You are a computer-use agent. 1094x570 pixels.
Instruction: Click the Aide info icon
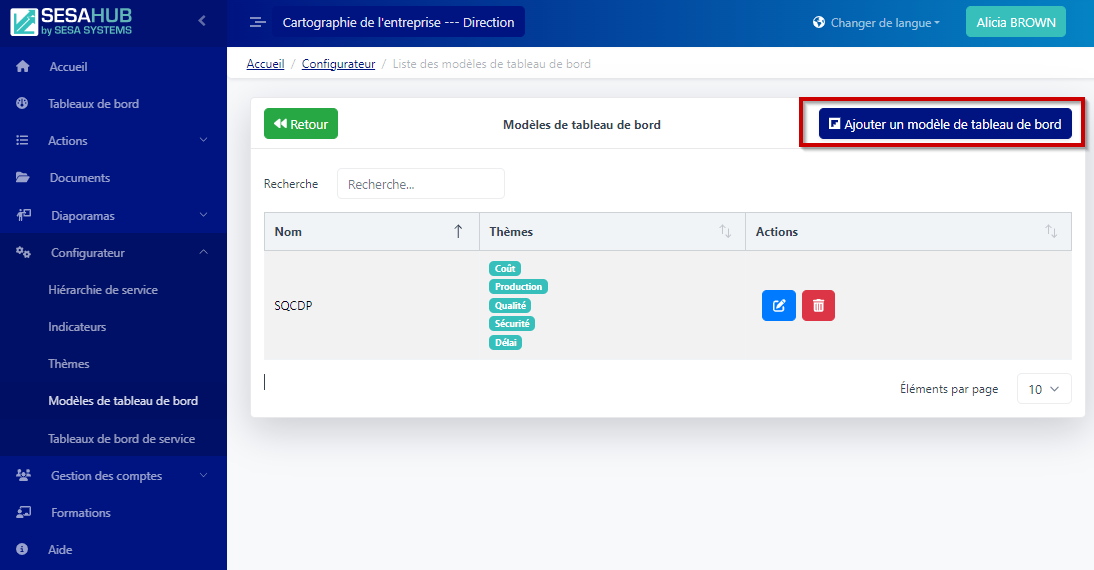tap(22, 549)
